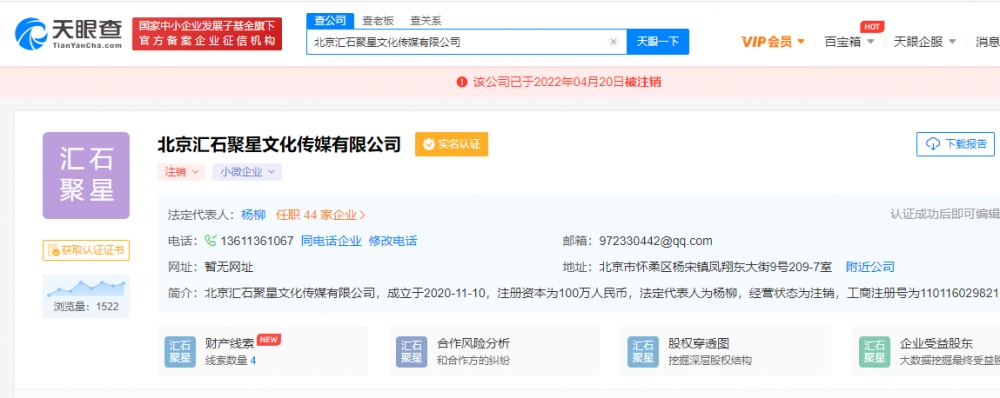Viewport: 1000px width, 398px height.
Task: Open the 股权穿透图 card icon
Action: tap(643, 351)
